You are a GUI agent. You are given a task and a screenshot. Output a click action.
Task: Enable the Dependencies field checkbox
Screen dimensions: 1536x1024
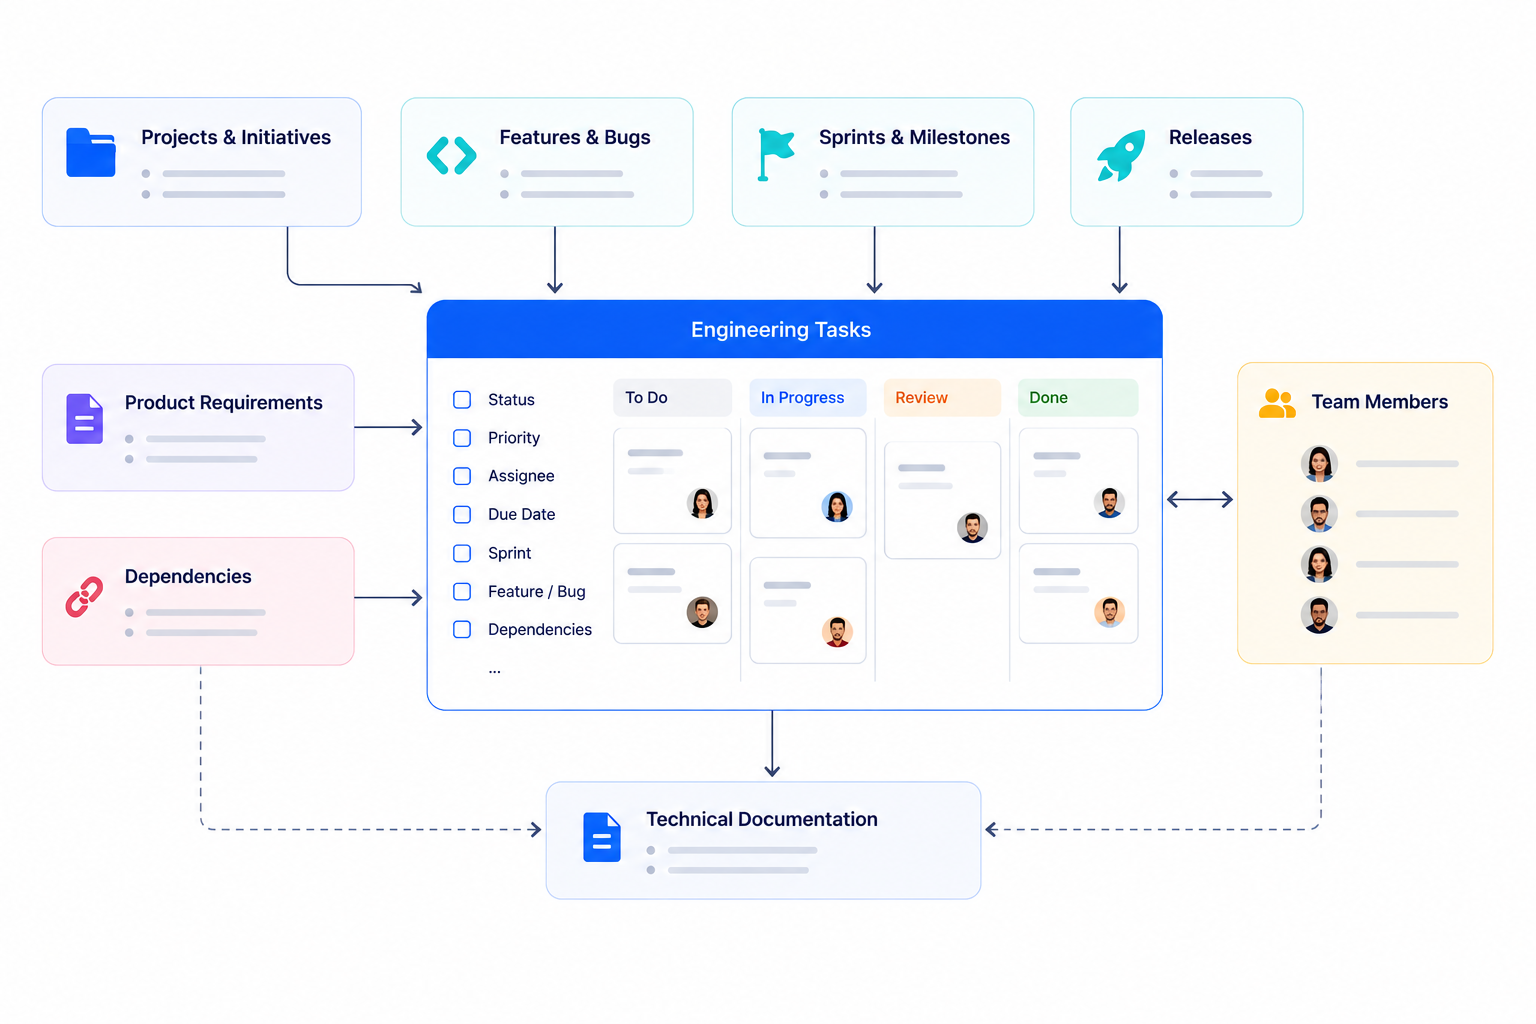pyautogui.click(x=462, y=629)
